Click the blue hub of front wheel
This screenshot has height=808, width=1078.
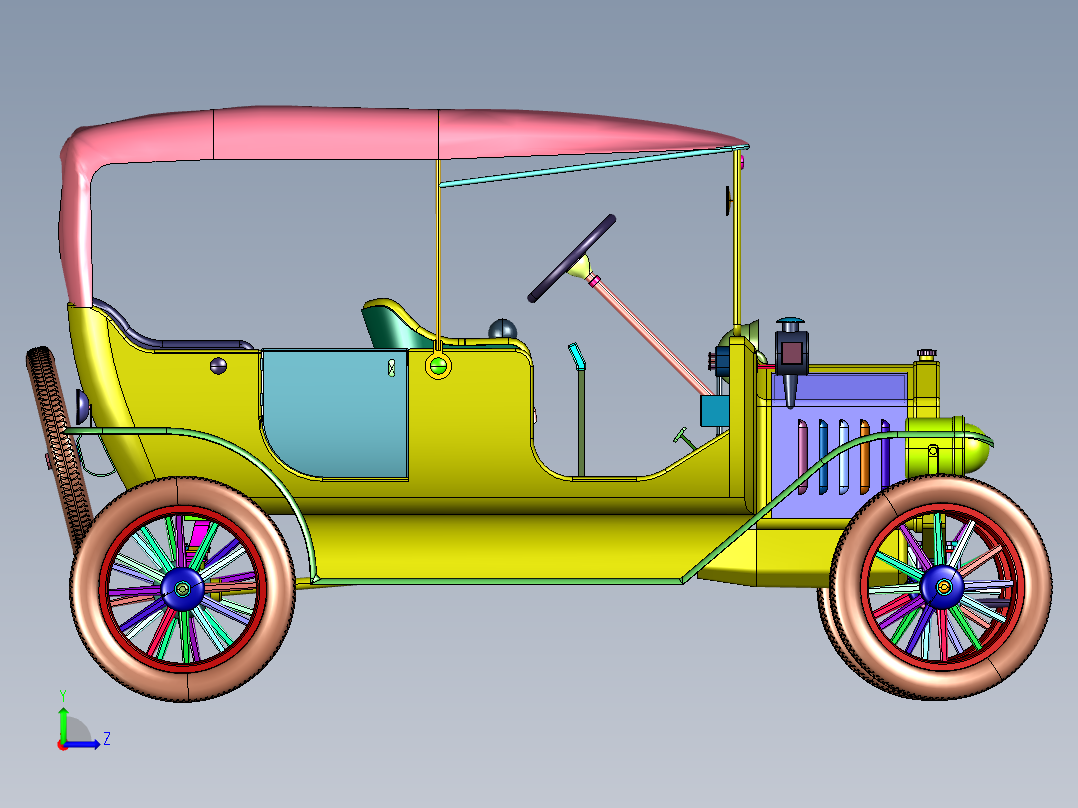pyautogui.click(x=942, y=587)
